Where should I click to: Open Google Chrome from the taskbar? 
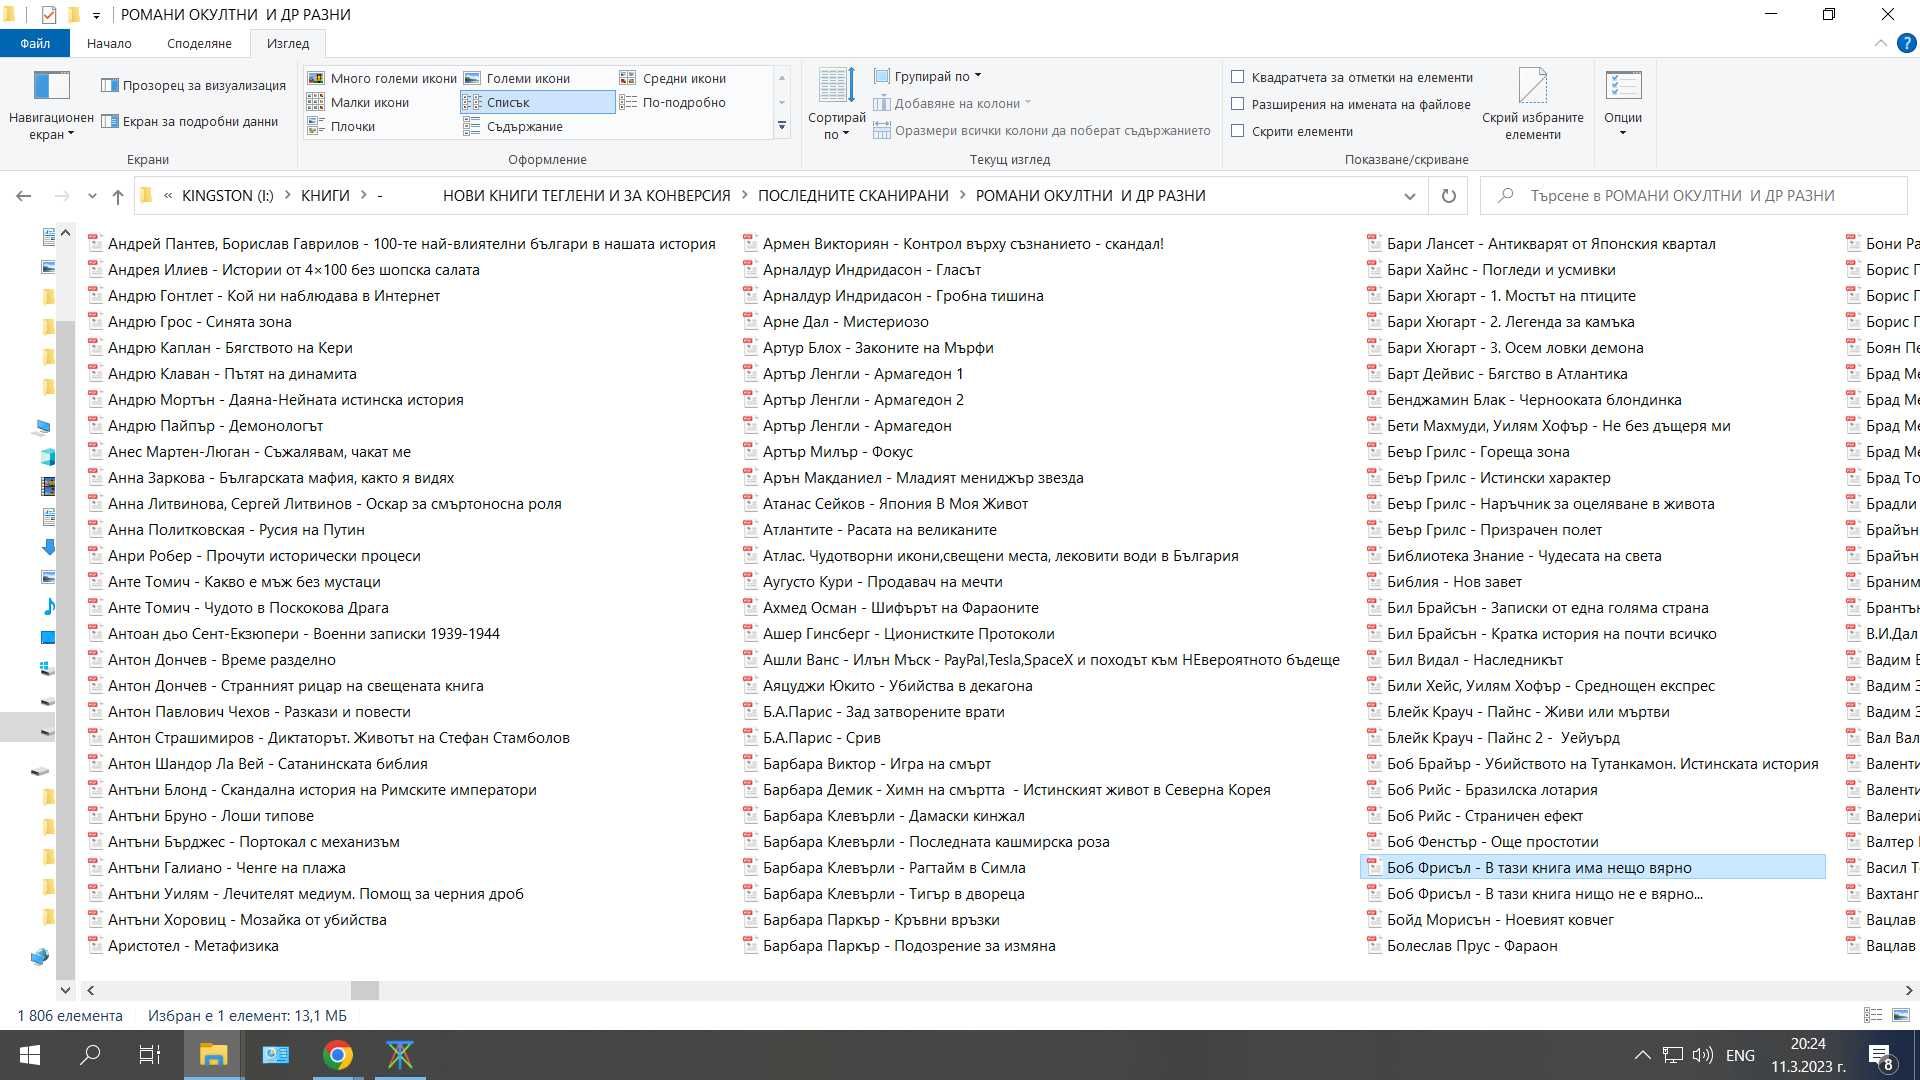338,1055
